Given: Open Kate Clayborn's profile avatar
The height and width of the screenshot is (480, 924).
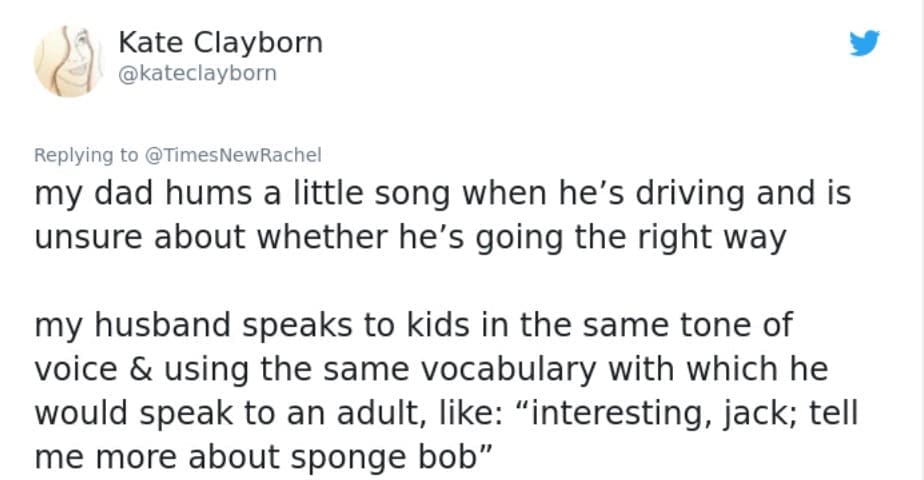Looking at the screenshot, I should click(66, 62).
